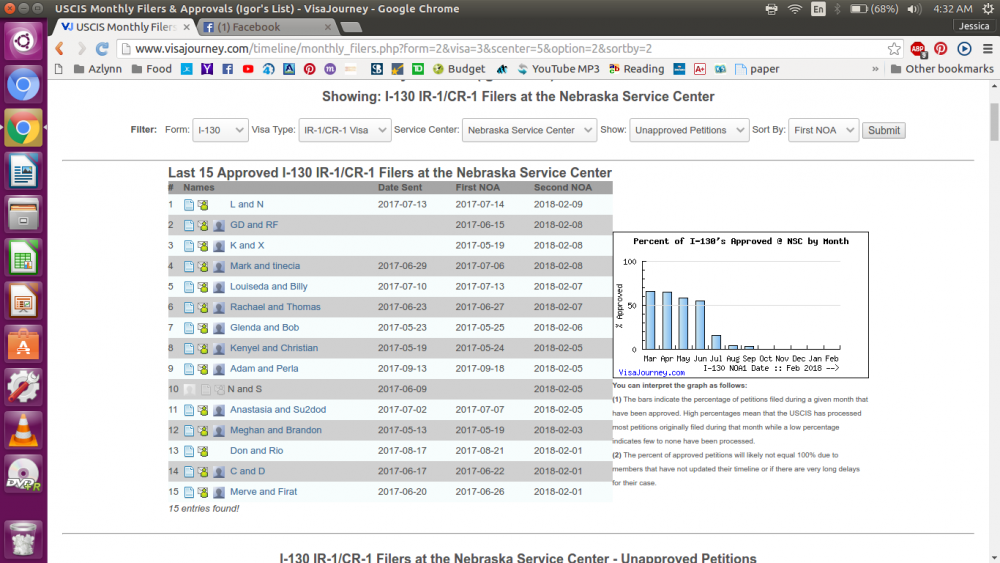Bookmark page with the star icon

click(894, 48)
